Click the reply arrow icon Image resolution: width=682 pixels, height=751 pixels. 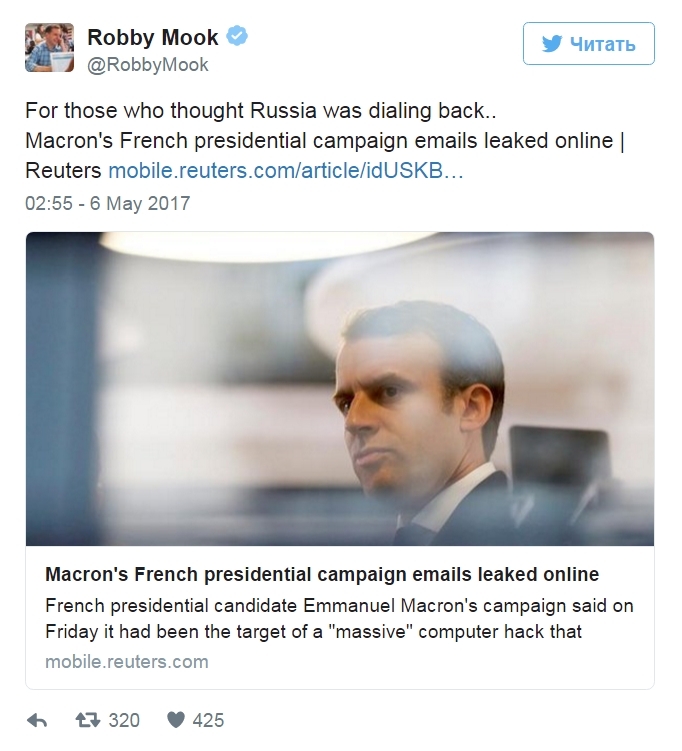[37, 720]
